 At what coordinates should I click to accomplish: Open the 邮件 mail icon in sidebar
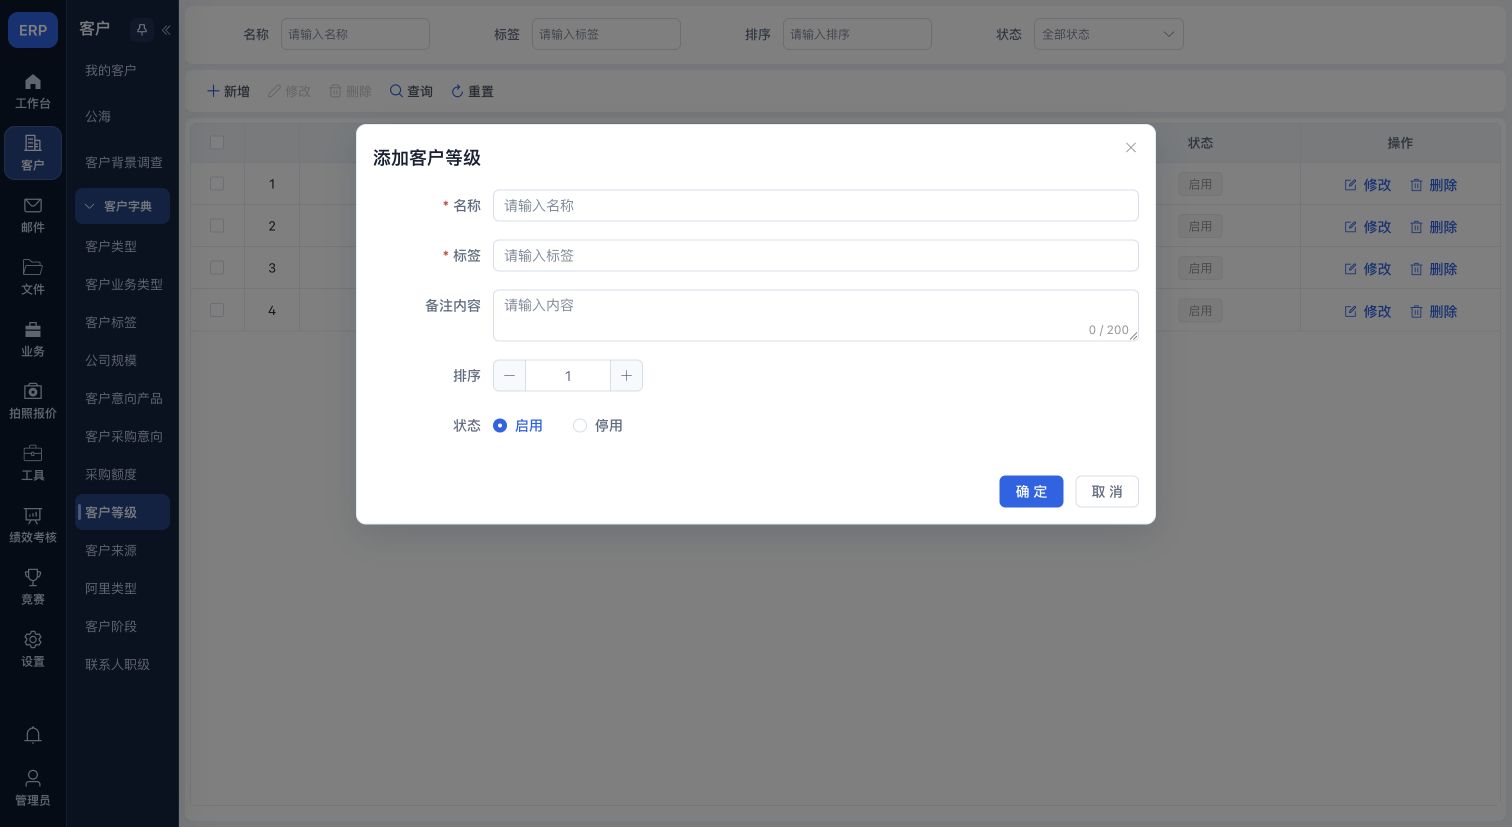pyautogui.click(x=33, y=206)
